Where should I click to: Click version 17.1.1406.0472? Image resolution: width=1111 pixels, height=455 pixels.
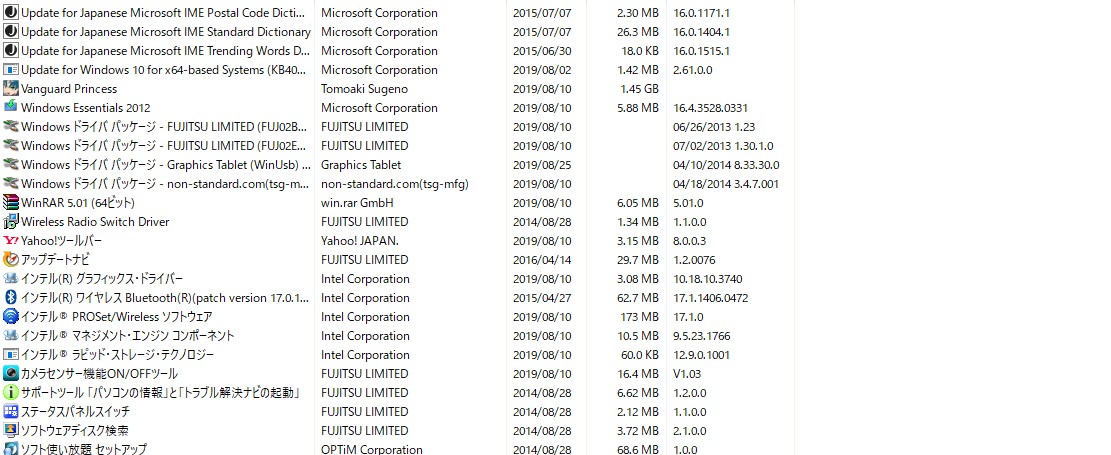[711, 298]
